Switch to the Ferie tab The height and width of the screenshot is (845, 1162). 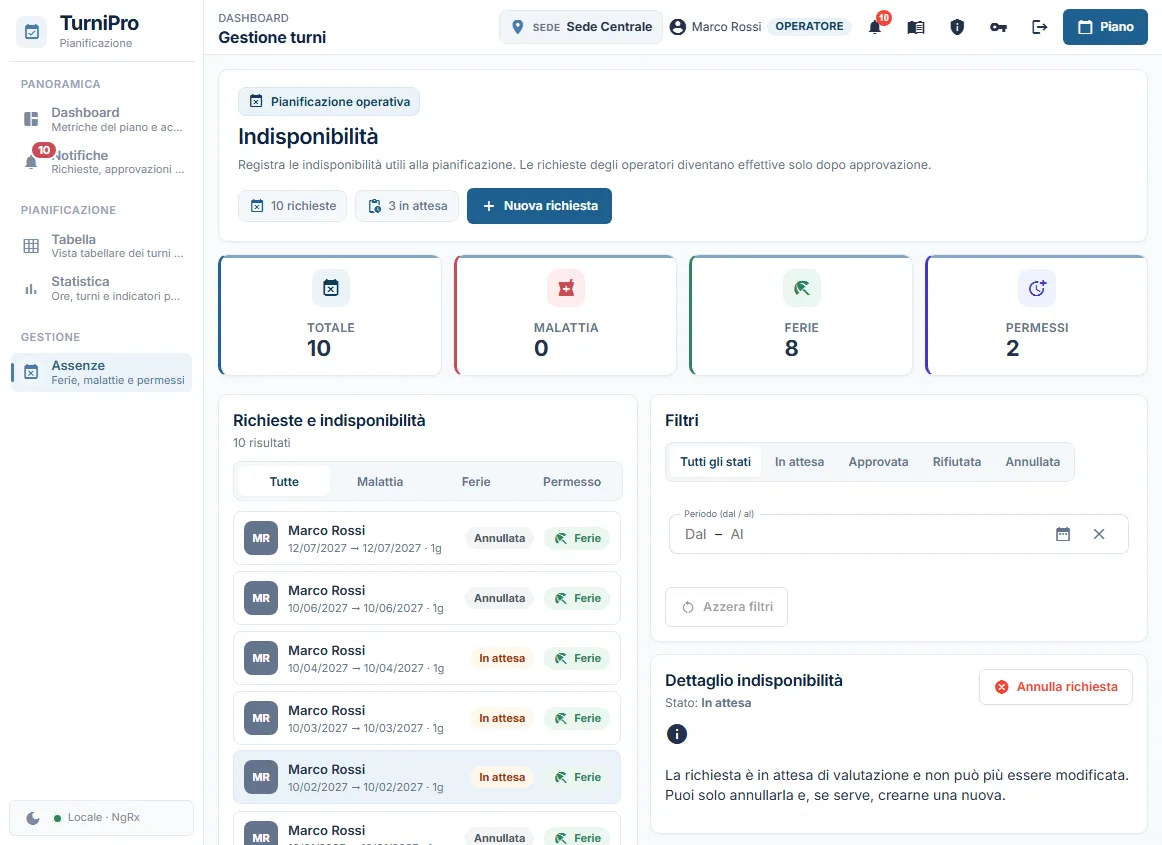click(x=476, y=482)
